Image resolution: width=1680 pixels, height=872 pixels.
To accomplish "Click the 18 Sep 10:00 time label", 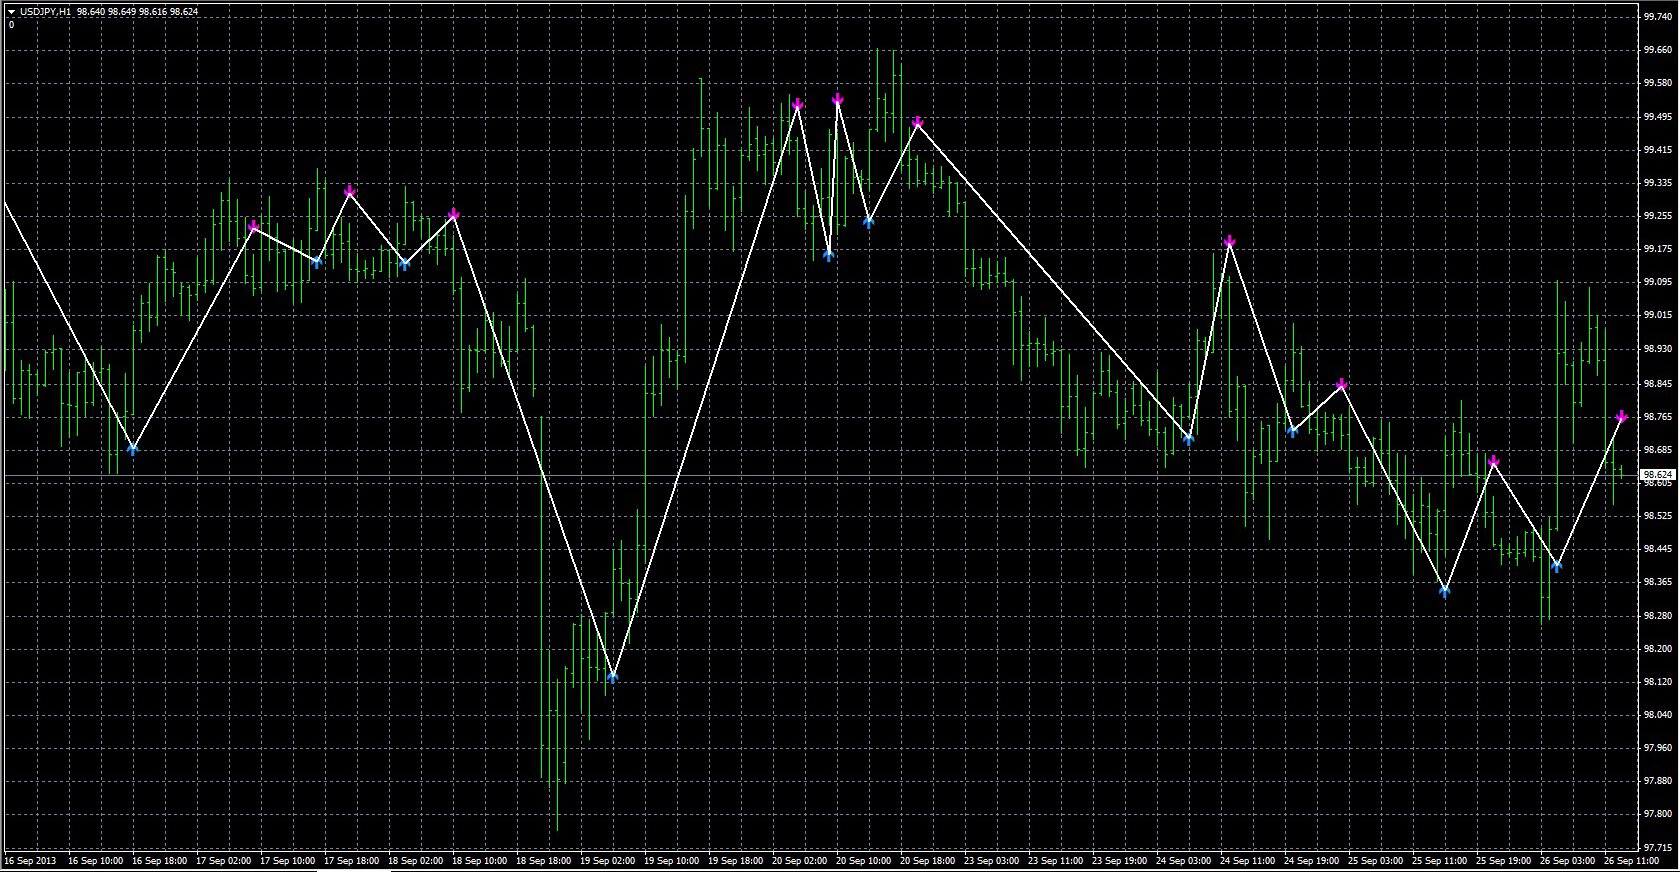I will (x=479, y=860).
